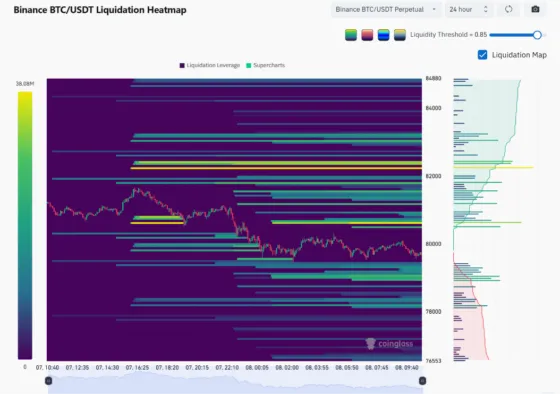Click the camera screenshot icon
The width and height of the screenshot is (560, 394).
(535, 10)
